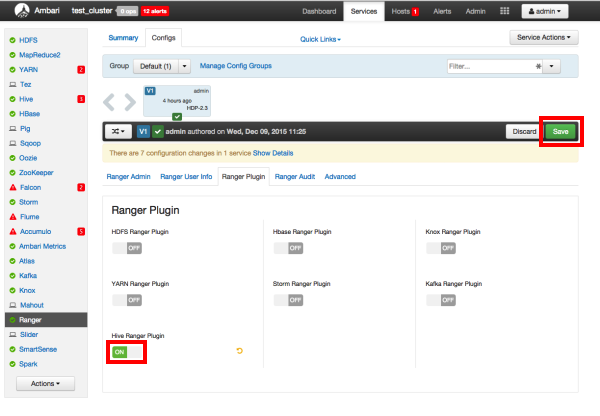
Task: Turn off the Hive Ranger Plugin switch
Action: [x=127, y=352]
